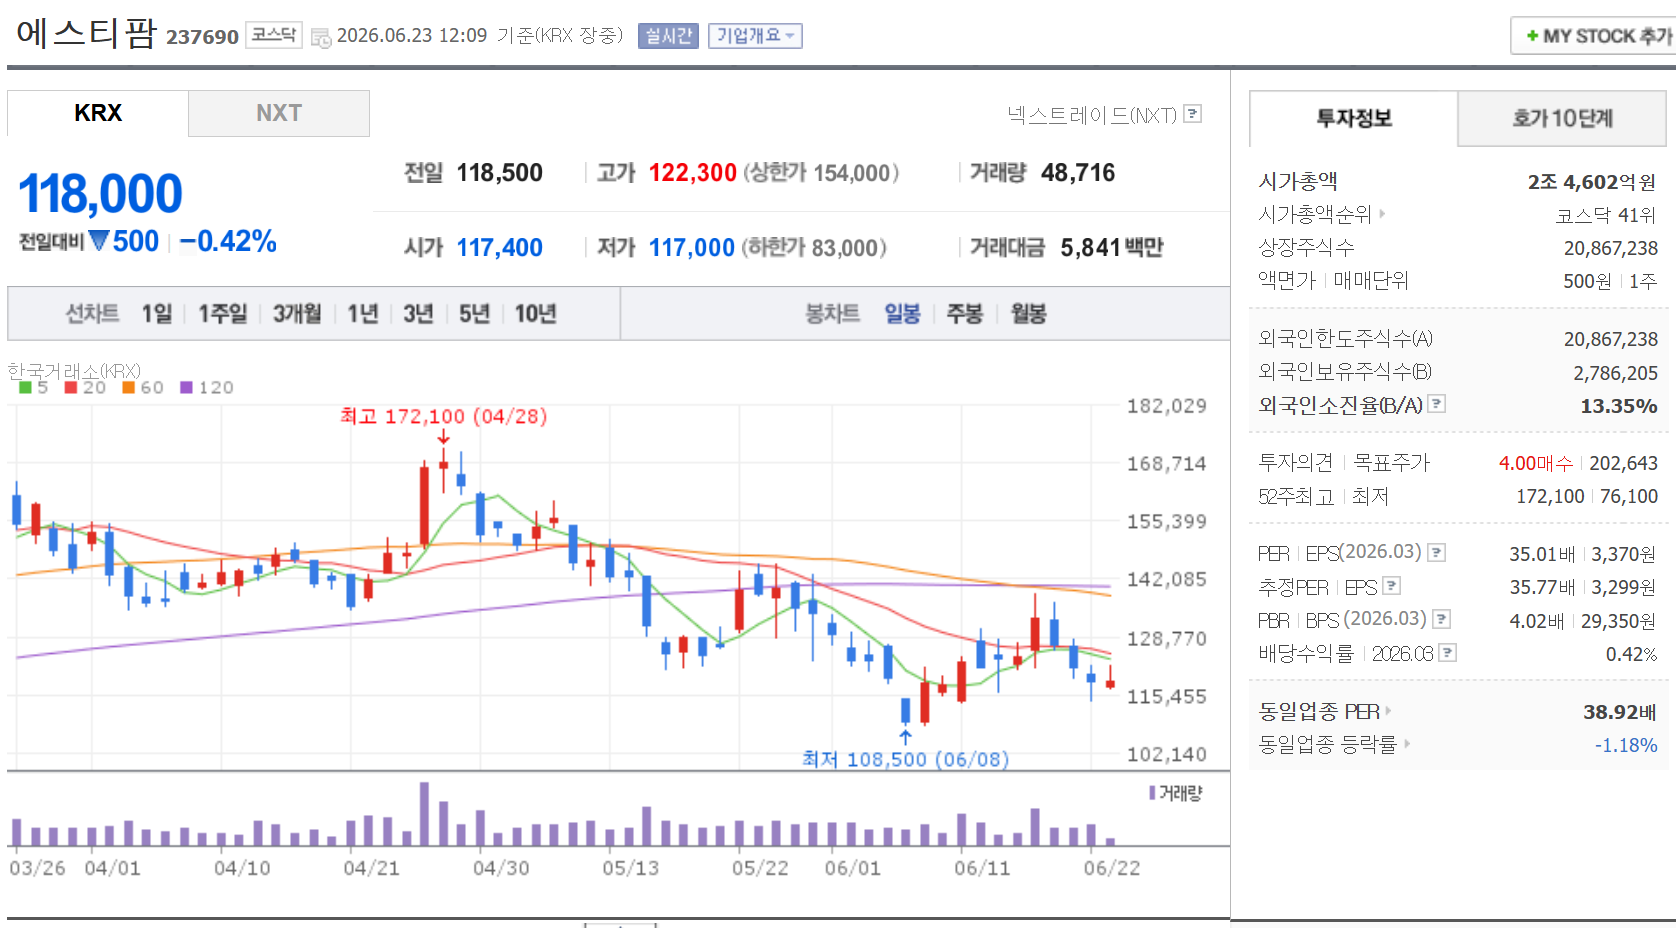
Task: Click the 상장주식수 value 20,867,238
Action: point(1611,248)
